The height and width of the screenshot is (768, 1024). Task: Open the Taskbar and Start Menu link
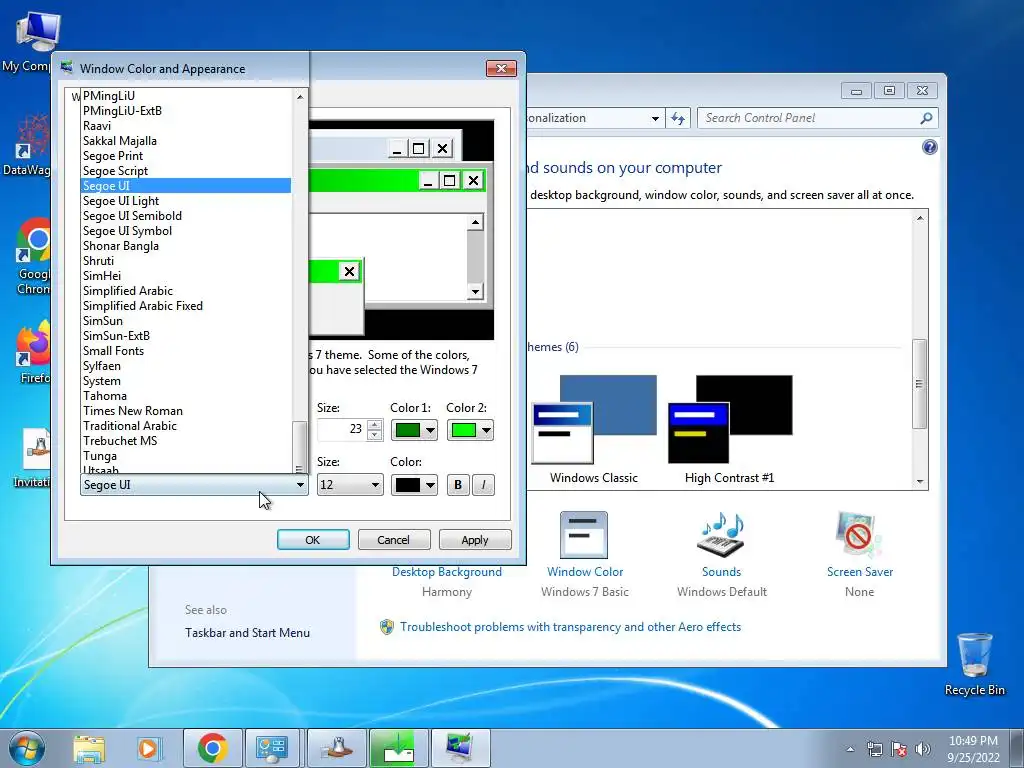pos(247,633)
